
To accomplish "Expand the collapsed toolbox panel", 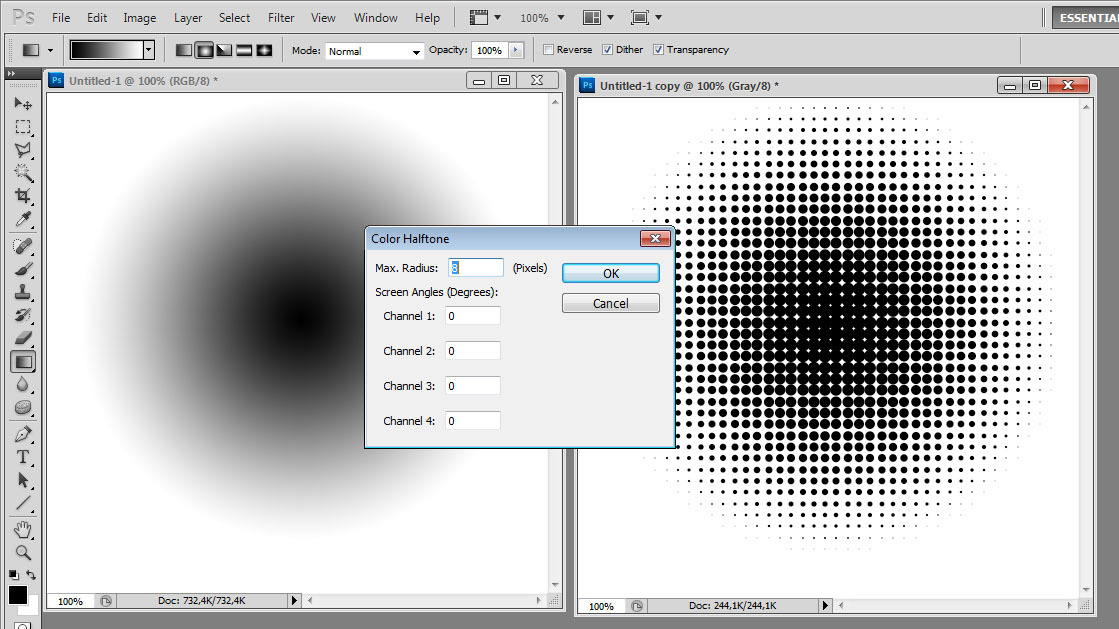I will click(11, 74).
